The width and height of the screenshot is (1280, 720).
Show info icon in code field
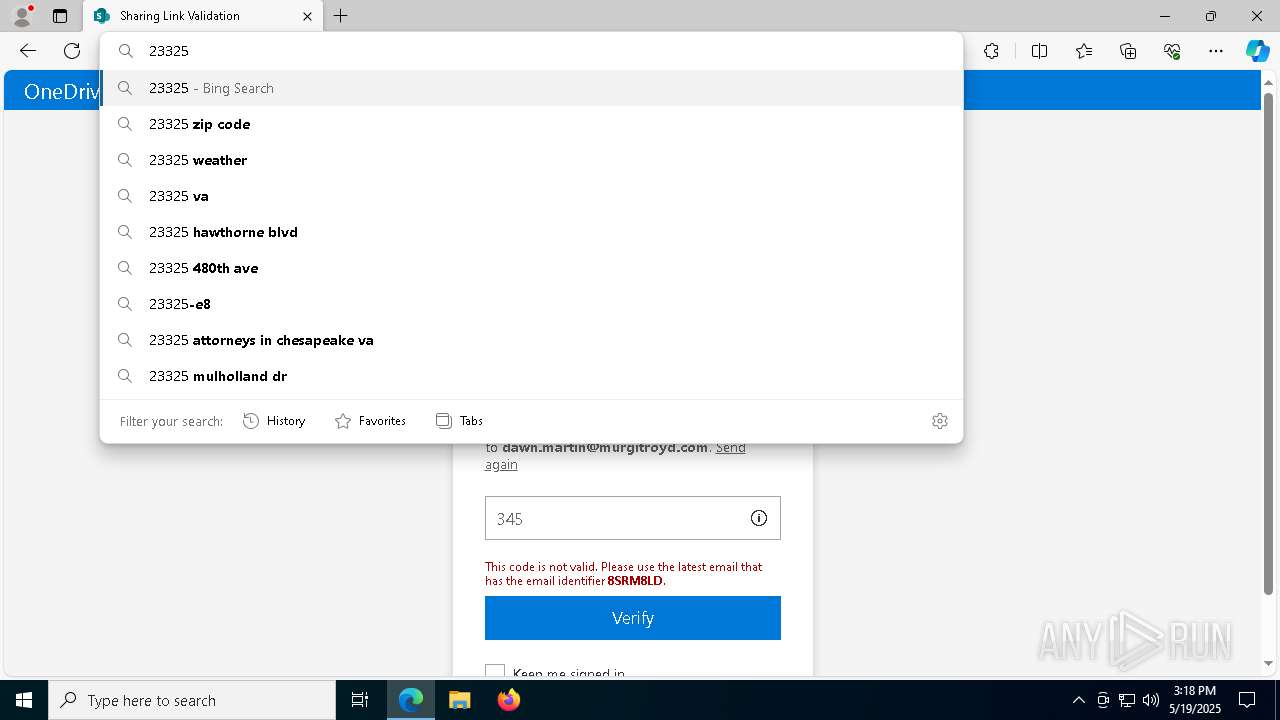click(759, 518)
